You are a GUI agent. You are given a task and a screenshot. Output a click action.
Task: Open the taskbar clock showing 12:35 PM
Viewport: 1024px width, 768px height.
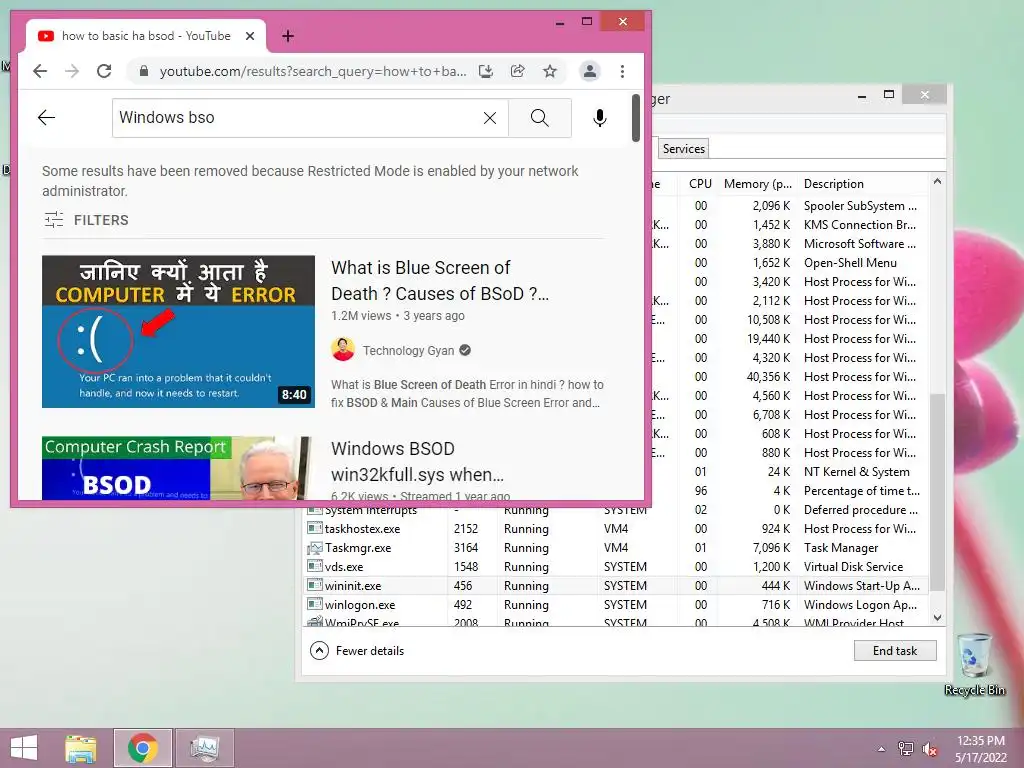click(x=980, y=749)
